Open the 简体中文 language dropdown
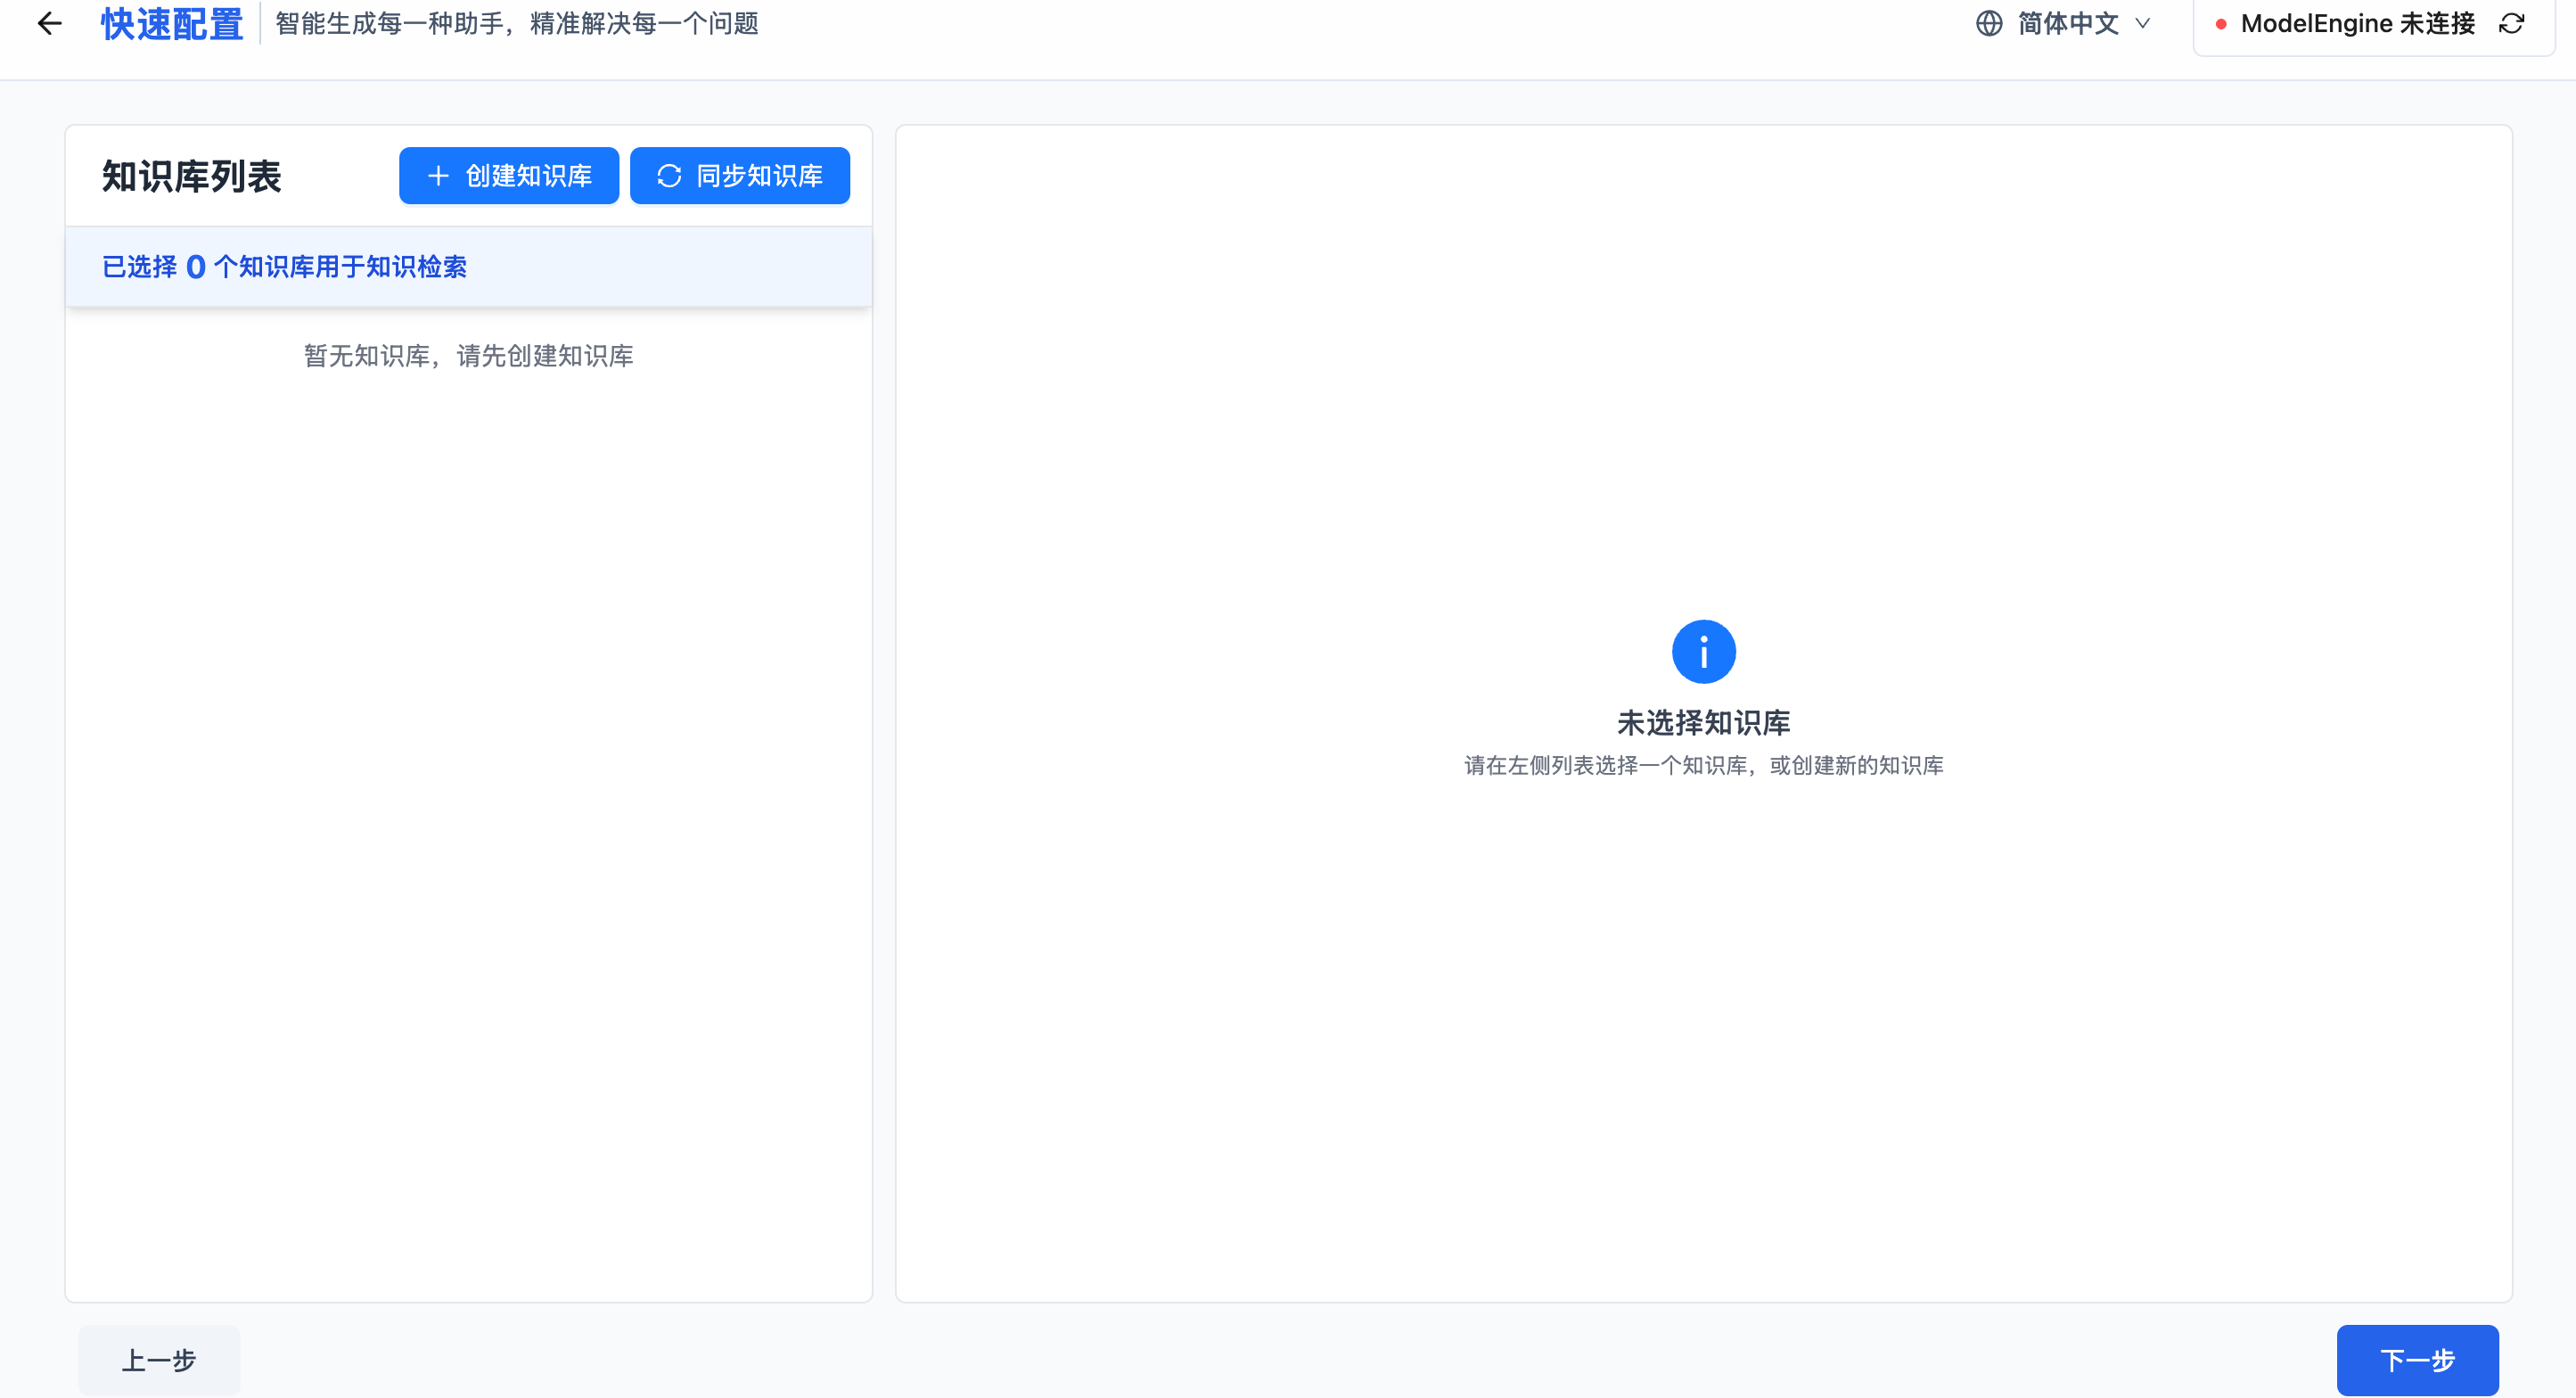This screenshot has height=1398, width=2576. pos(2067,23)
